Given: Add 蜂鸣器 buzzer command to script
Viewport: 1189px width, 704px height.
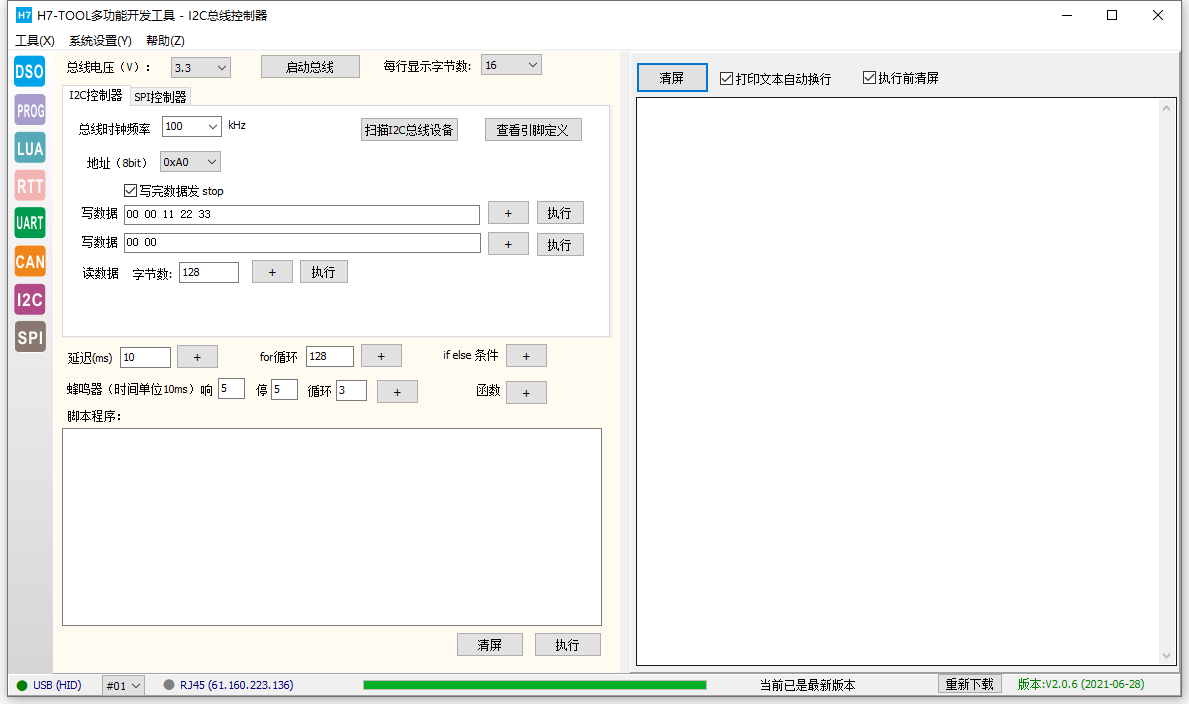Looking at the screenshot, I should [x=397, y=391].
